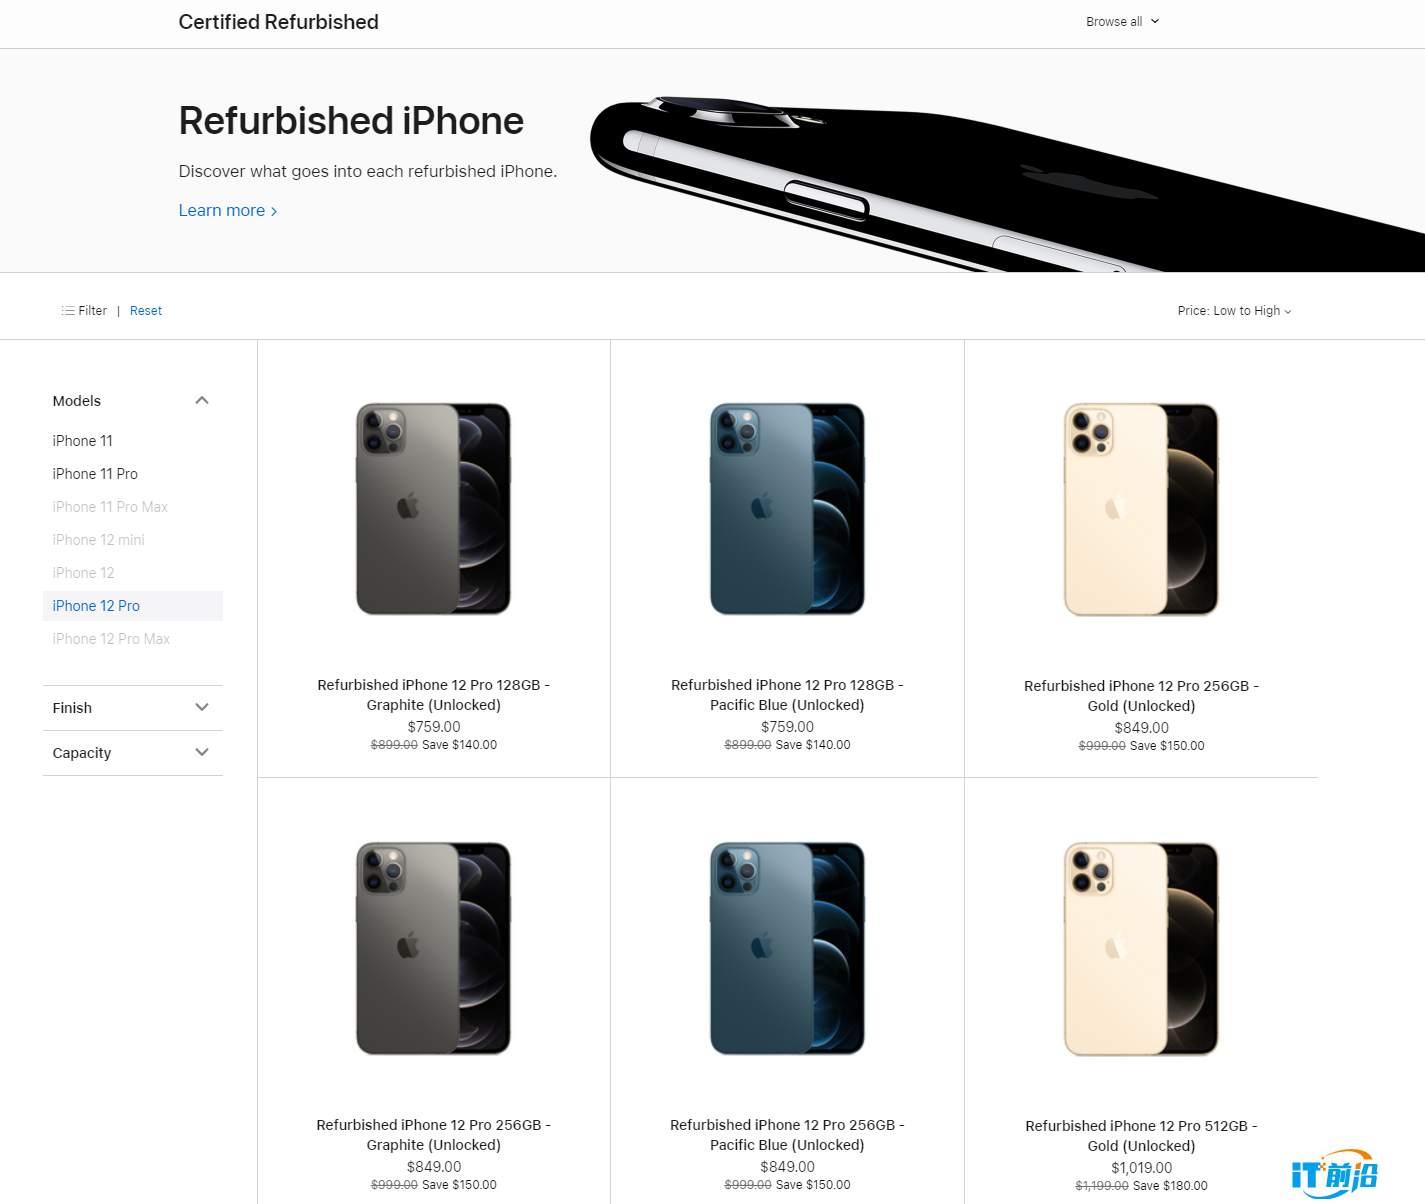Select iPhone 11 Pro model filter
The image size is (1425, 1204).
(x=95, y=474)
